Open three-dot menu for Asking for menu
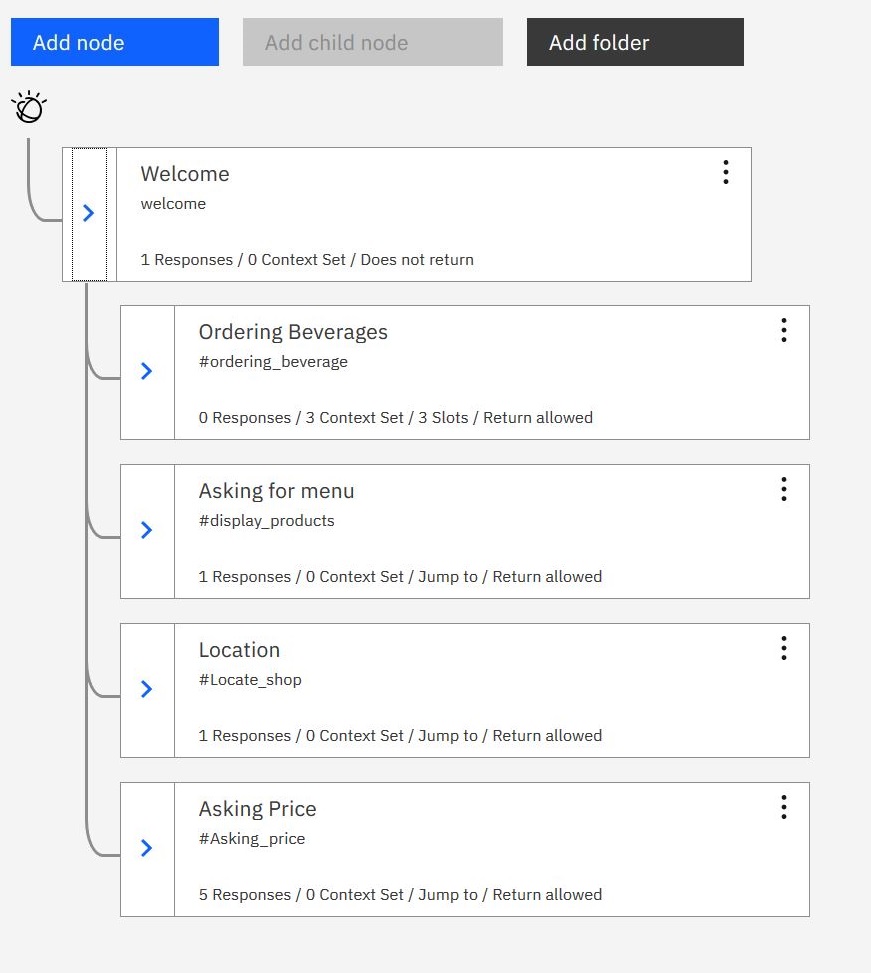Viewport: 871px width, 973px height. click(784, 489)
